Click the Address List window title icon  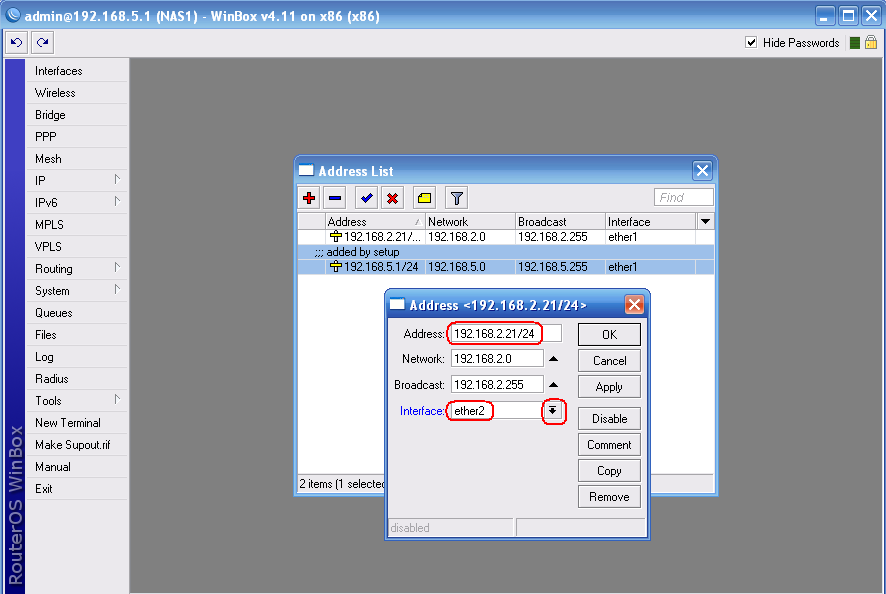coord(306,170)
